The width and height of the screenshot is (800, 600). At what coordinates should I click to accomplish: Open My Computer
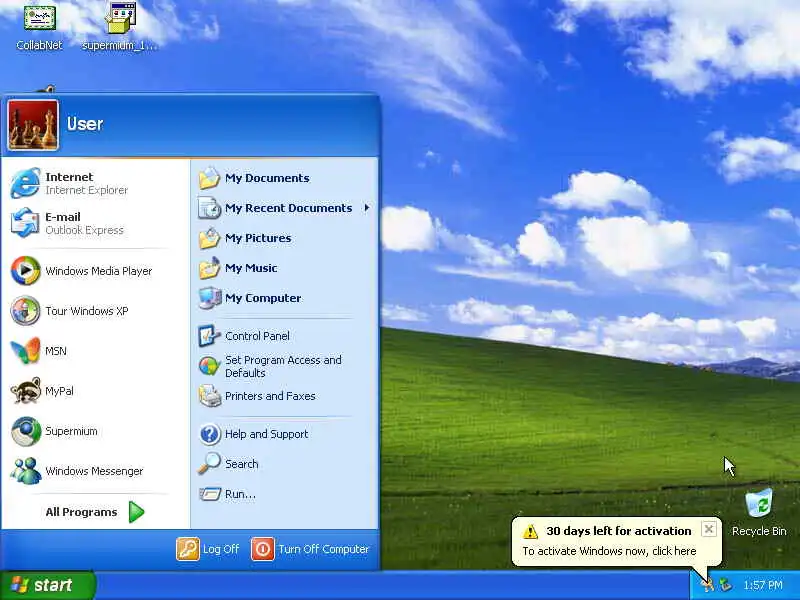tap(285, 298)
